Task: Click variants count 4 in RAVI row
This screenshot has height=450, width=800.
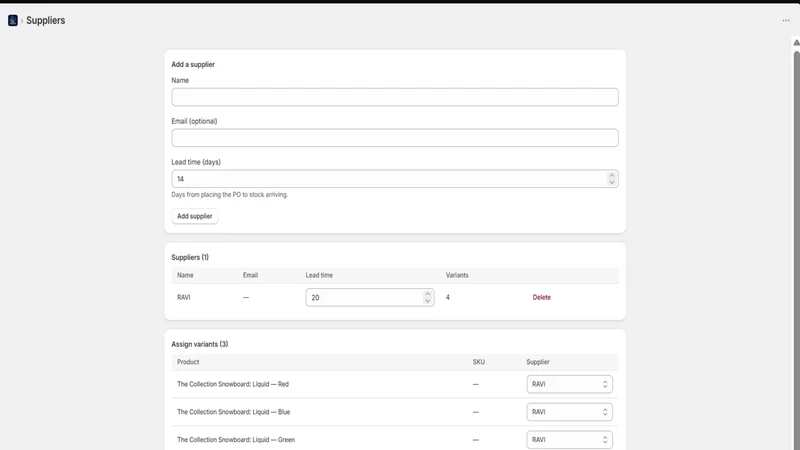Action: [448, 297]
